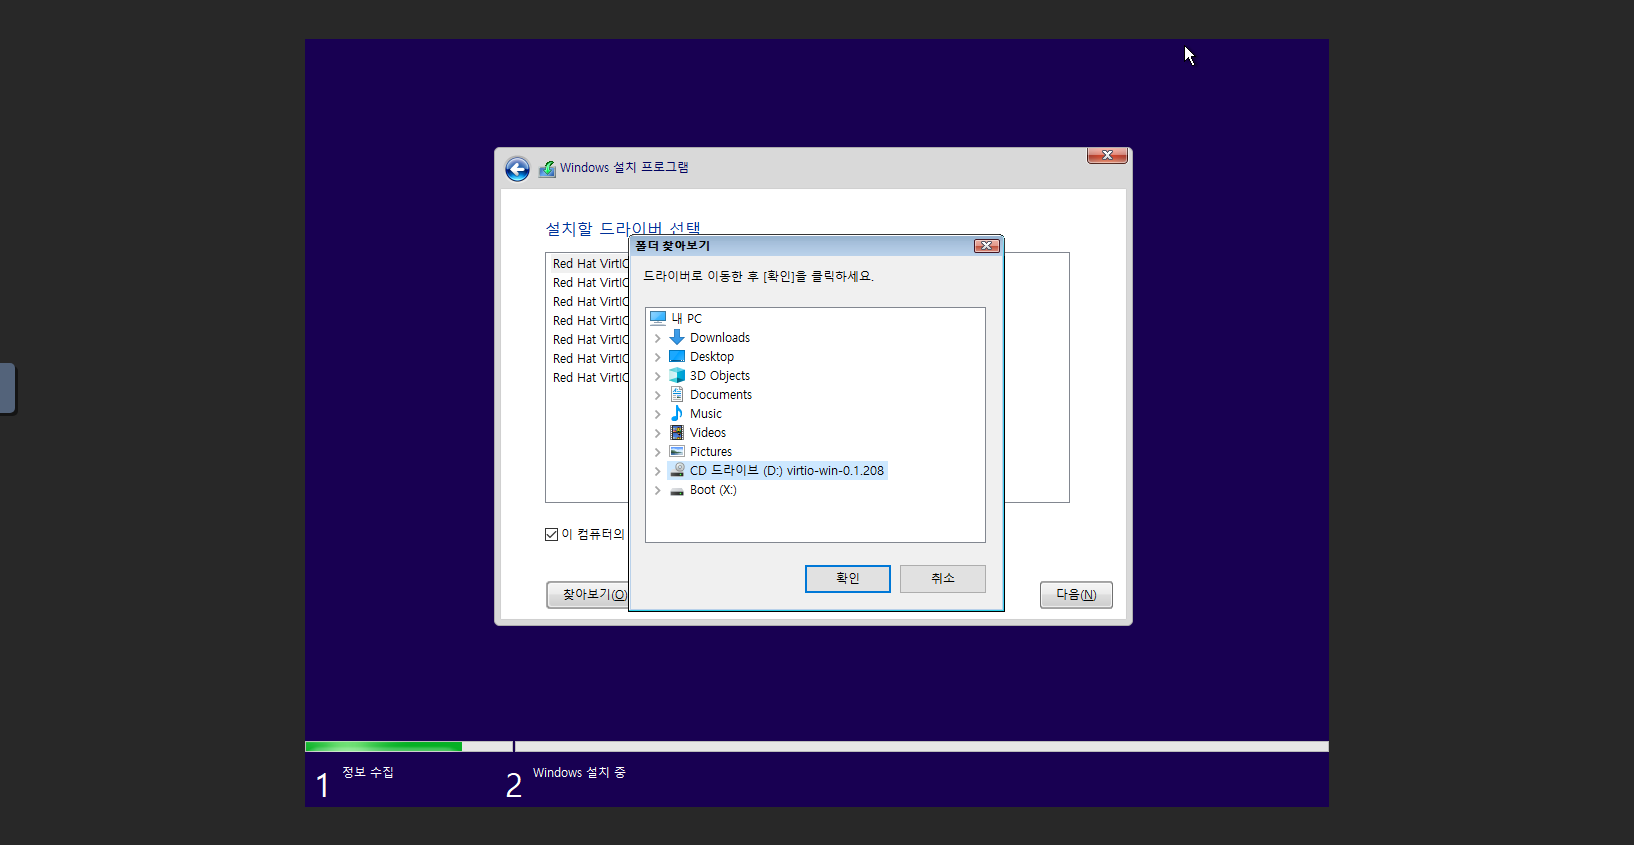Expand the CD drive virtio-win node
The width and height of the screenshot is (1634, 845).
(x=657, y=471)
